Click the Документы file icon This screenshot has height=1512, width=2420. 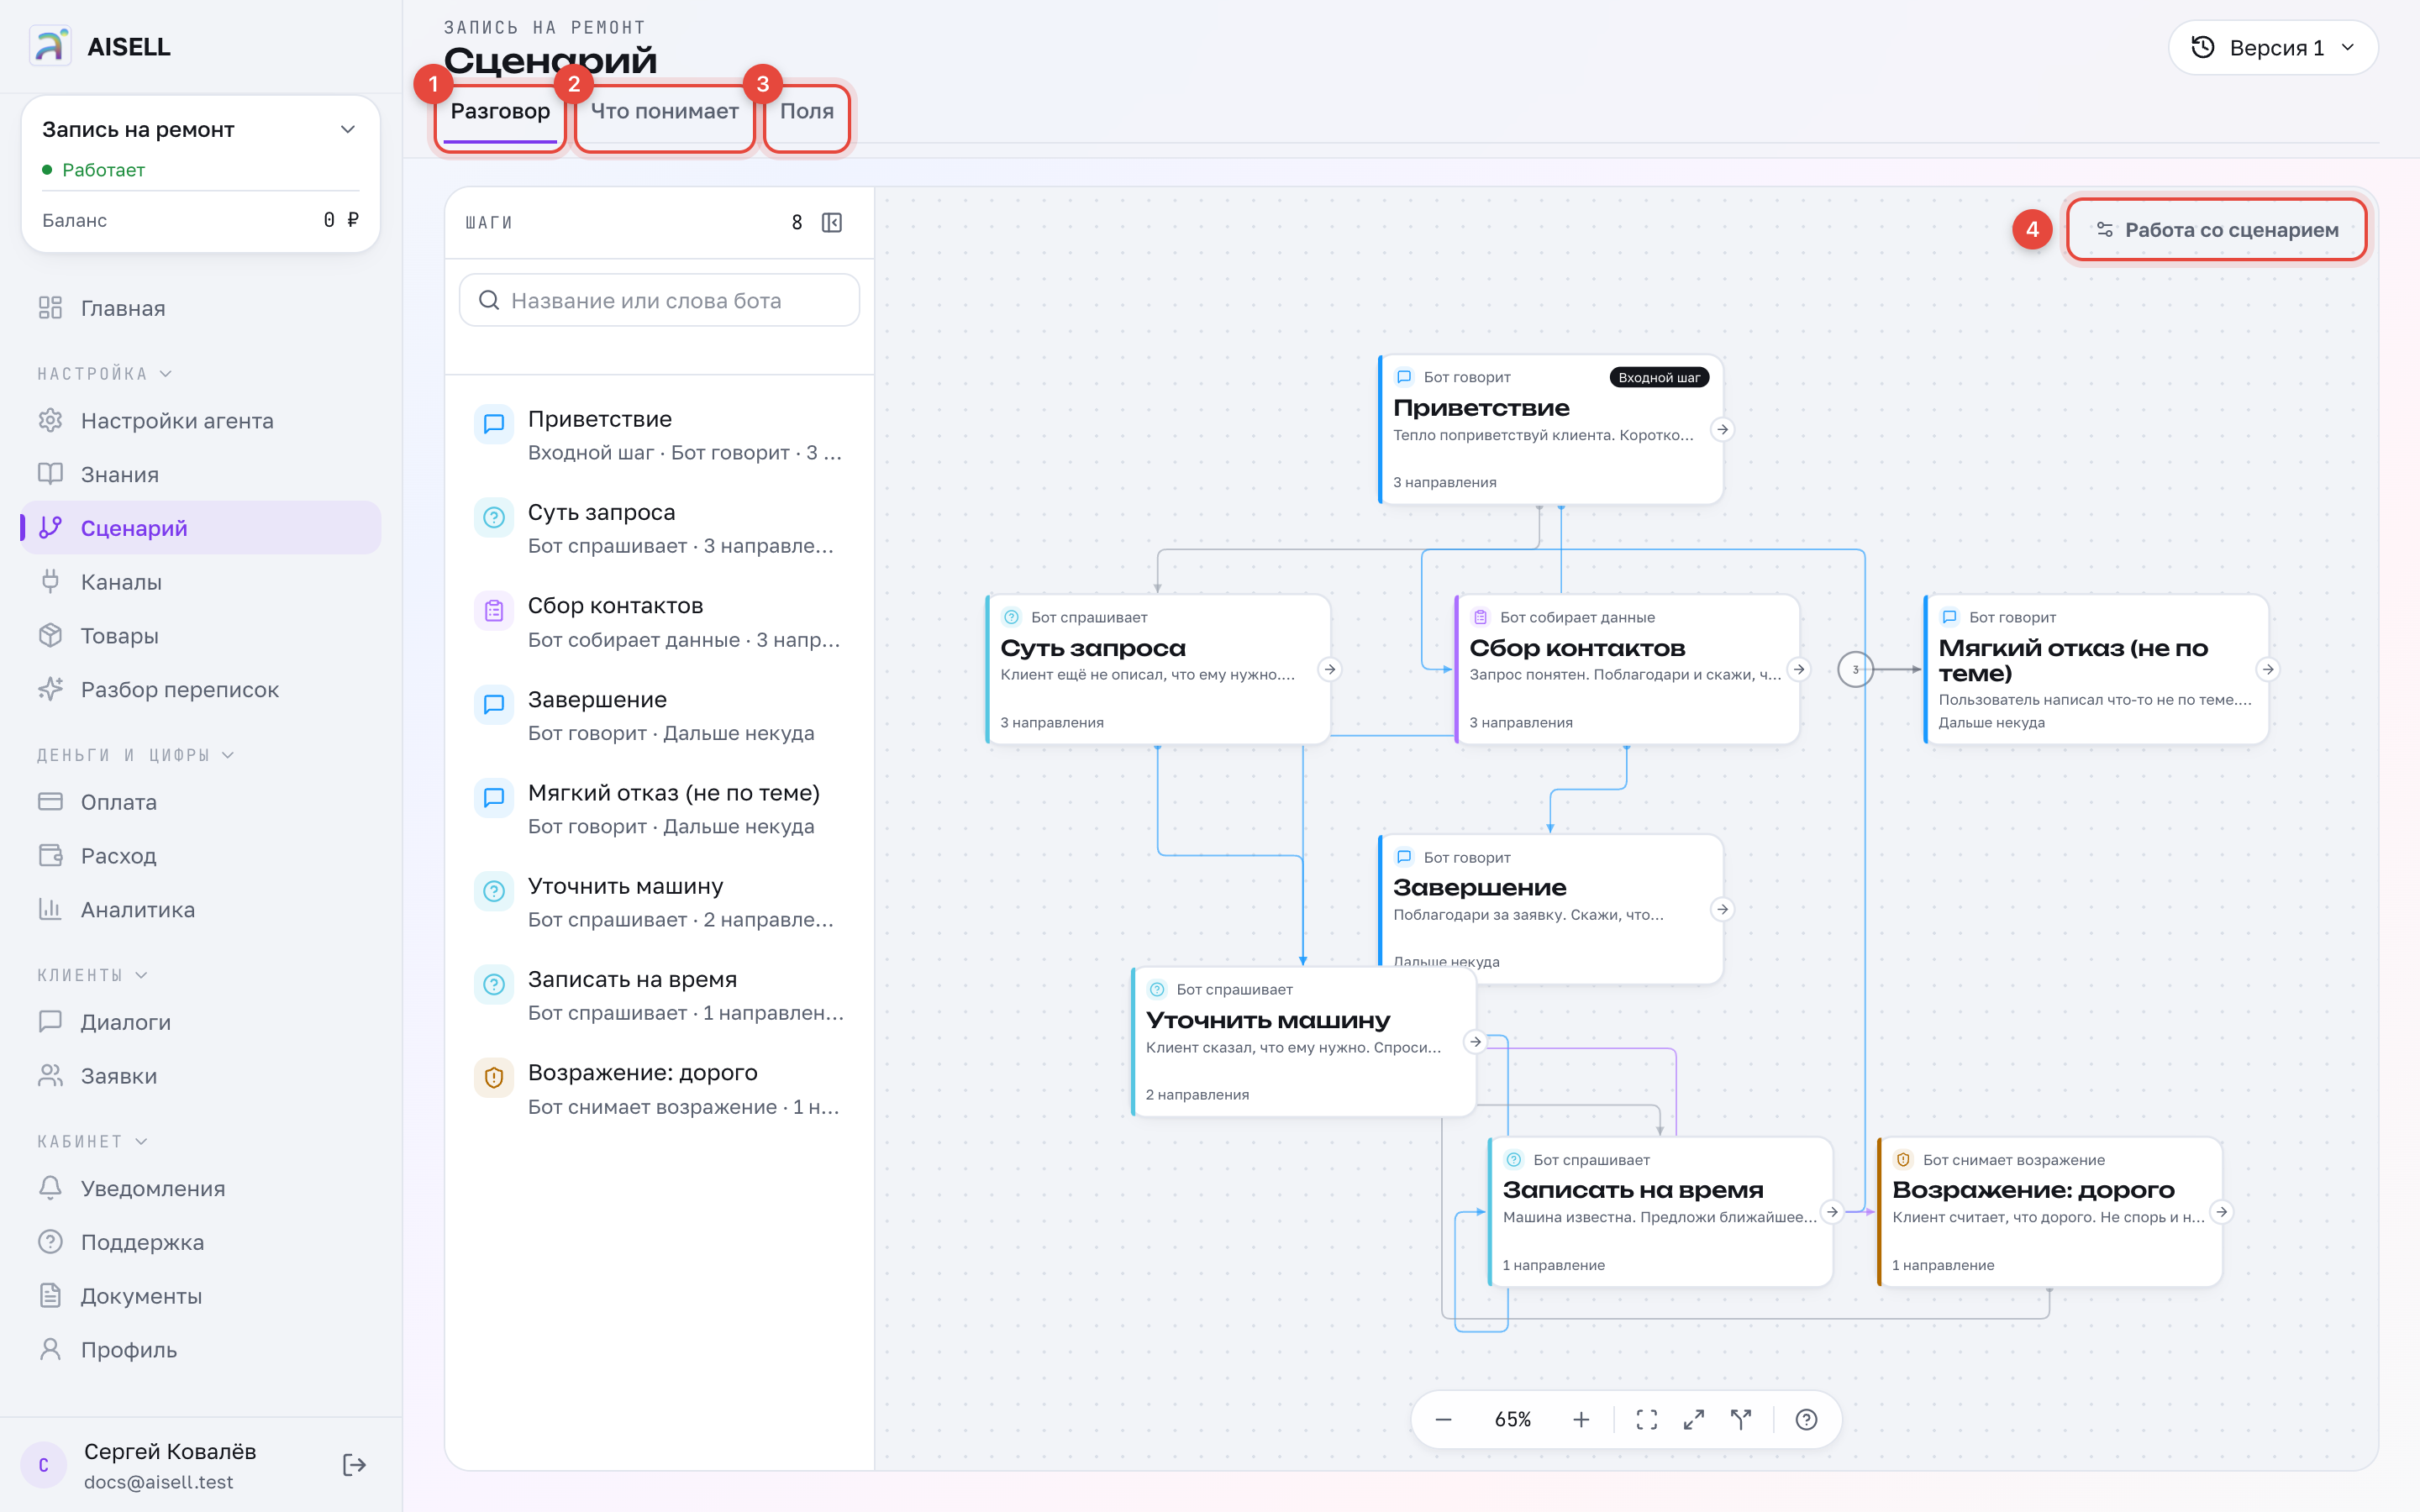click(50, 1295)
